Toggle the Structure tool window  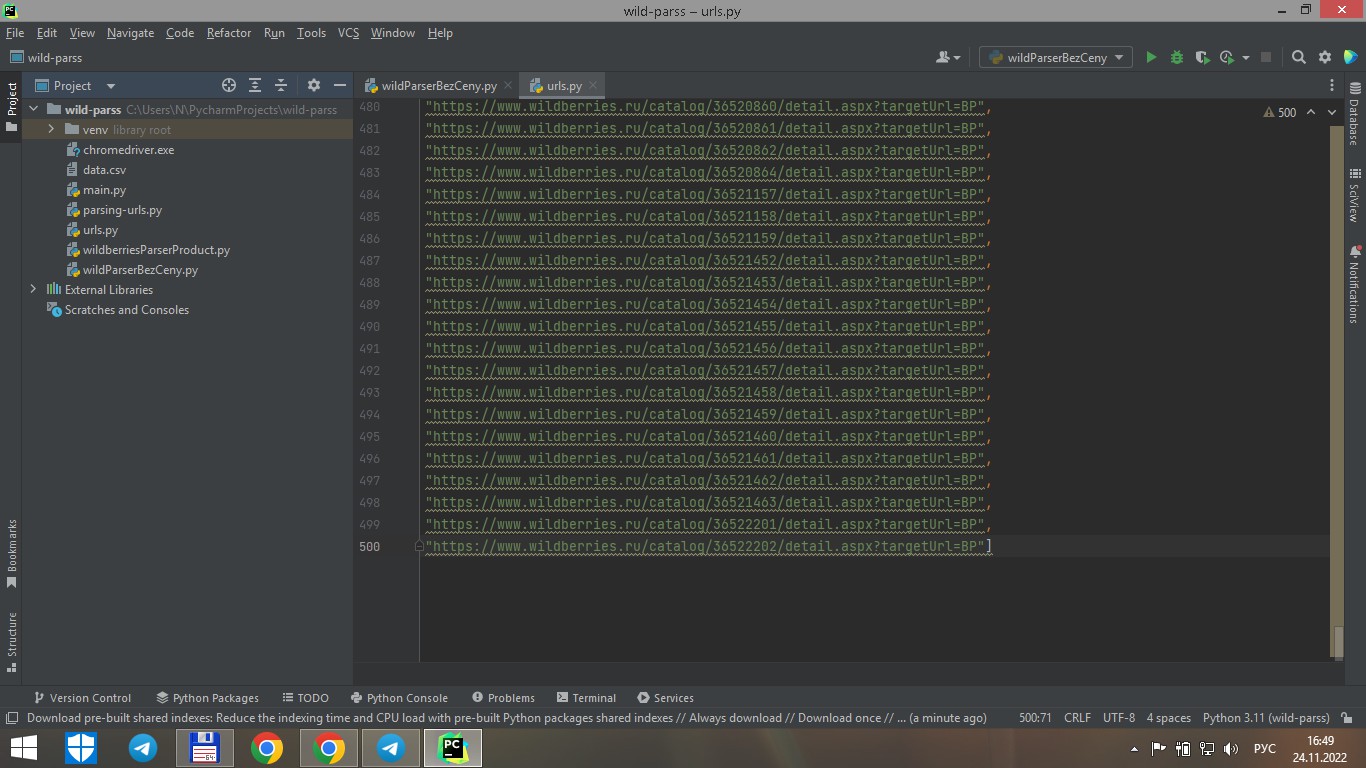[x=11, y=641]
